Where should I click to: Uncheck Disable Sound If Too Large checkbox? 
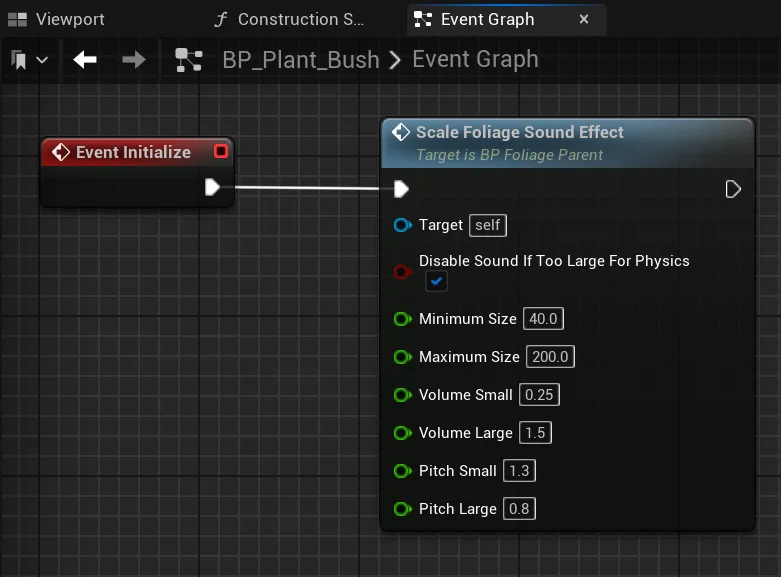coord(436,282)
